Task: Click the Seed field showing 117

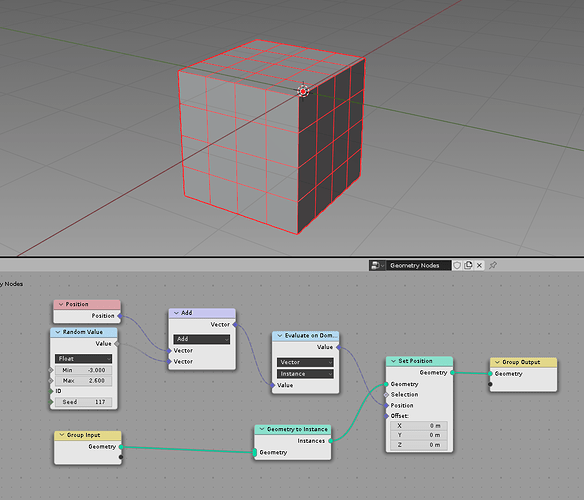Action: point(83,402)
